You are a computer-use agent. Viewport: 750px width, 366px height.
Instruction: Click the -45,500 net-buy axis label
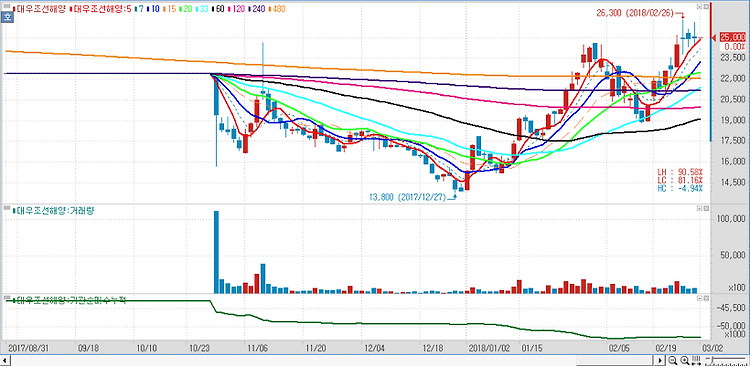pyautogui.click(x=731, y=308)
